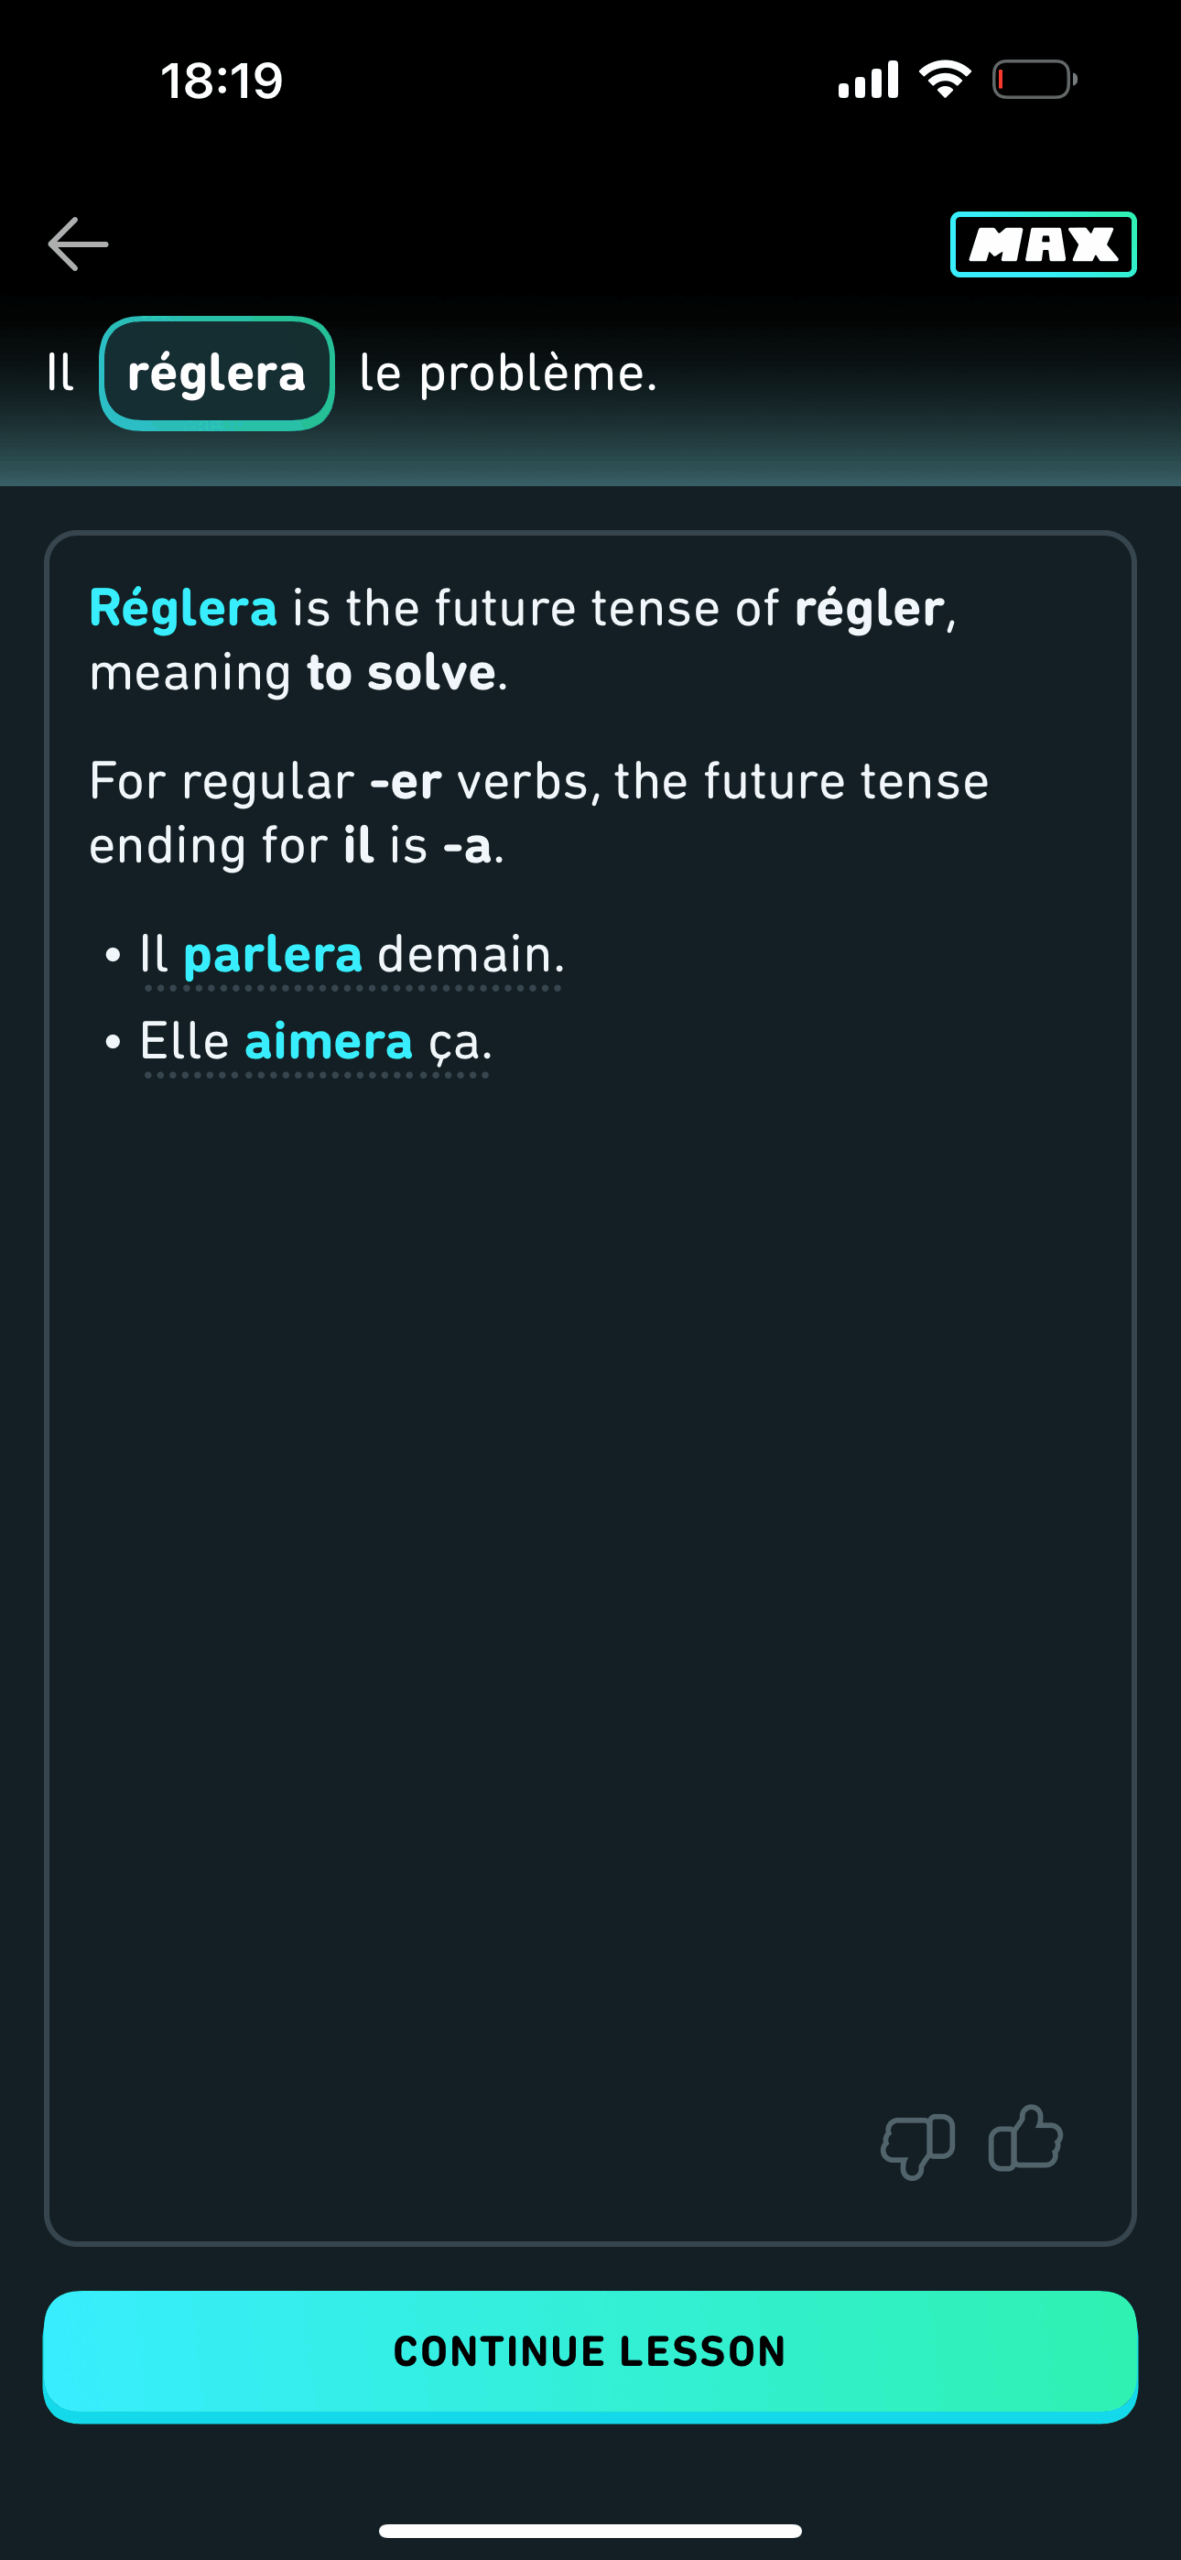This screenshot has width=1181, height=2560.
Task: Tap the back arrow icon
Action: click(x=77, y=244)
